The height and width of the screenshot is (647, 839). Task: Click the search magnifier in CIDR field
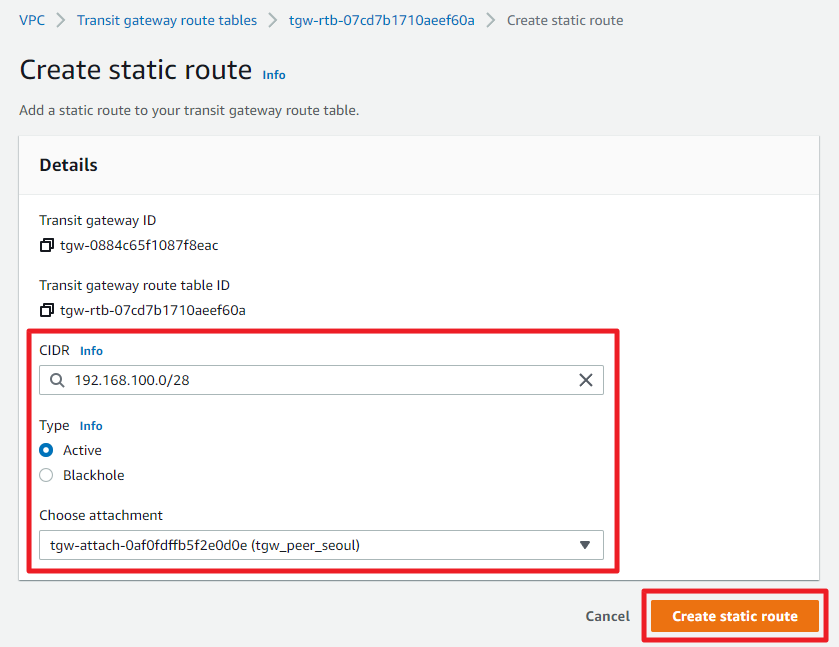57,380
